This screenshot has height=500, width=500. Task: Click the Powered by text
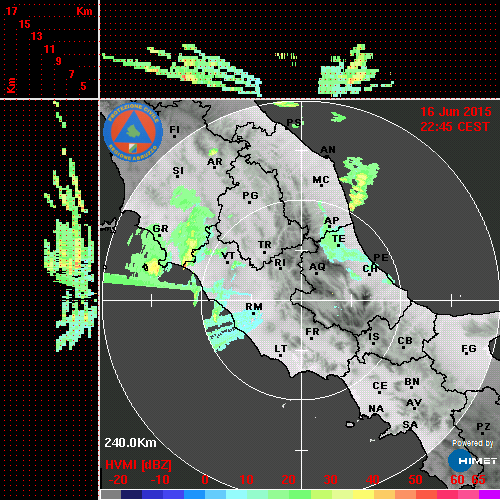[x=473, y=443]
